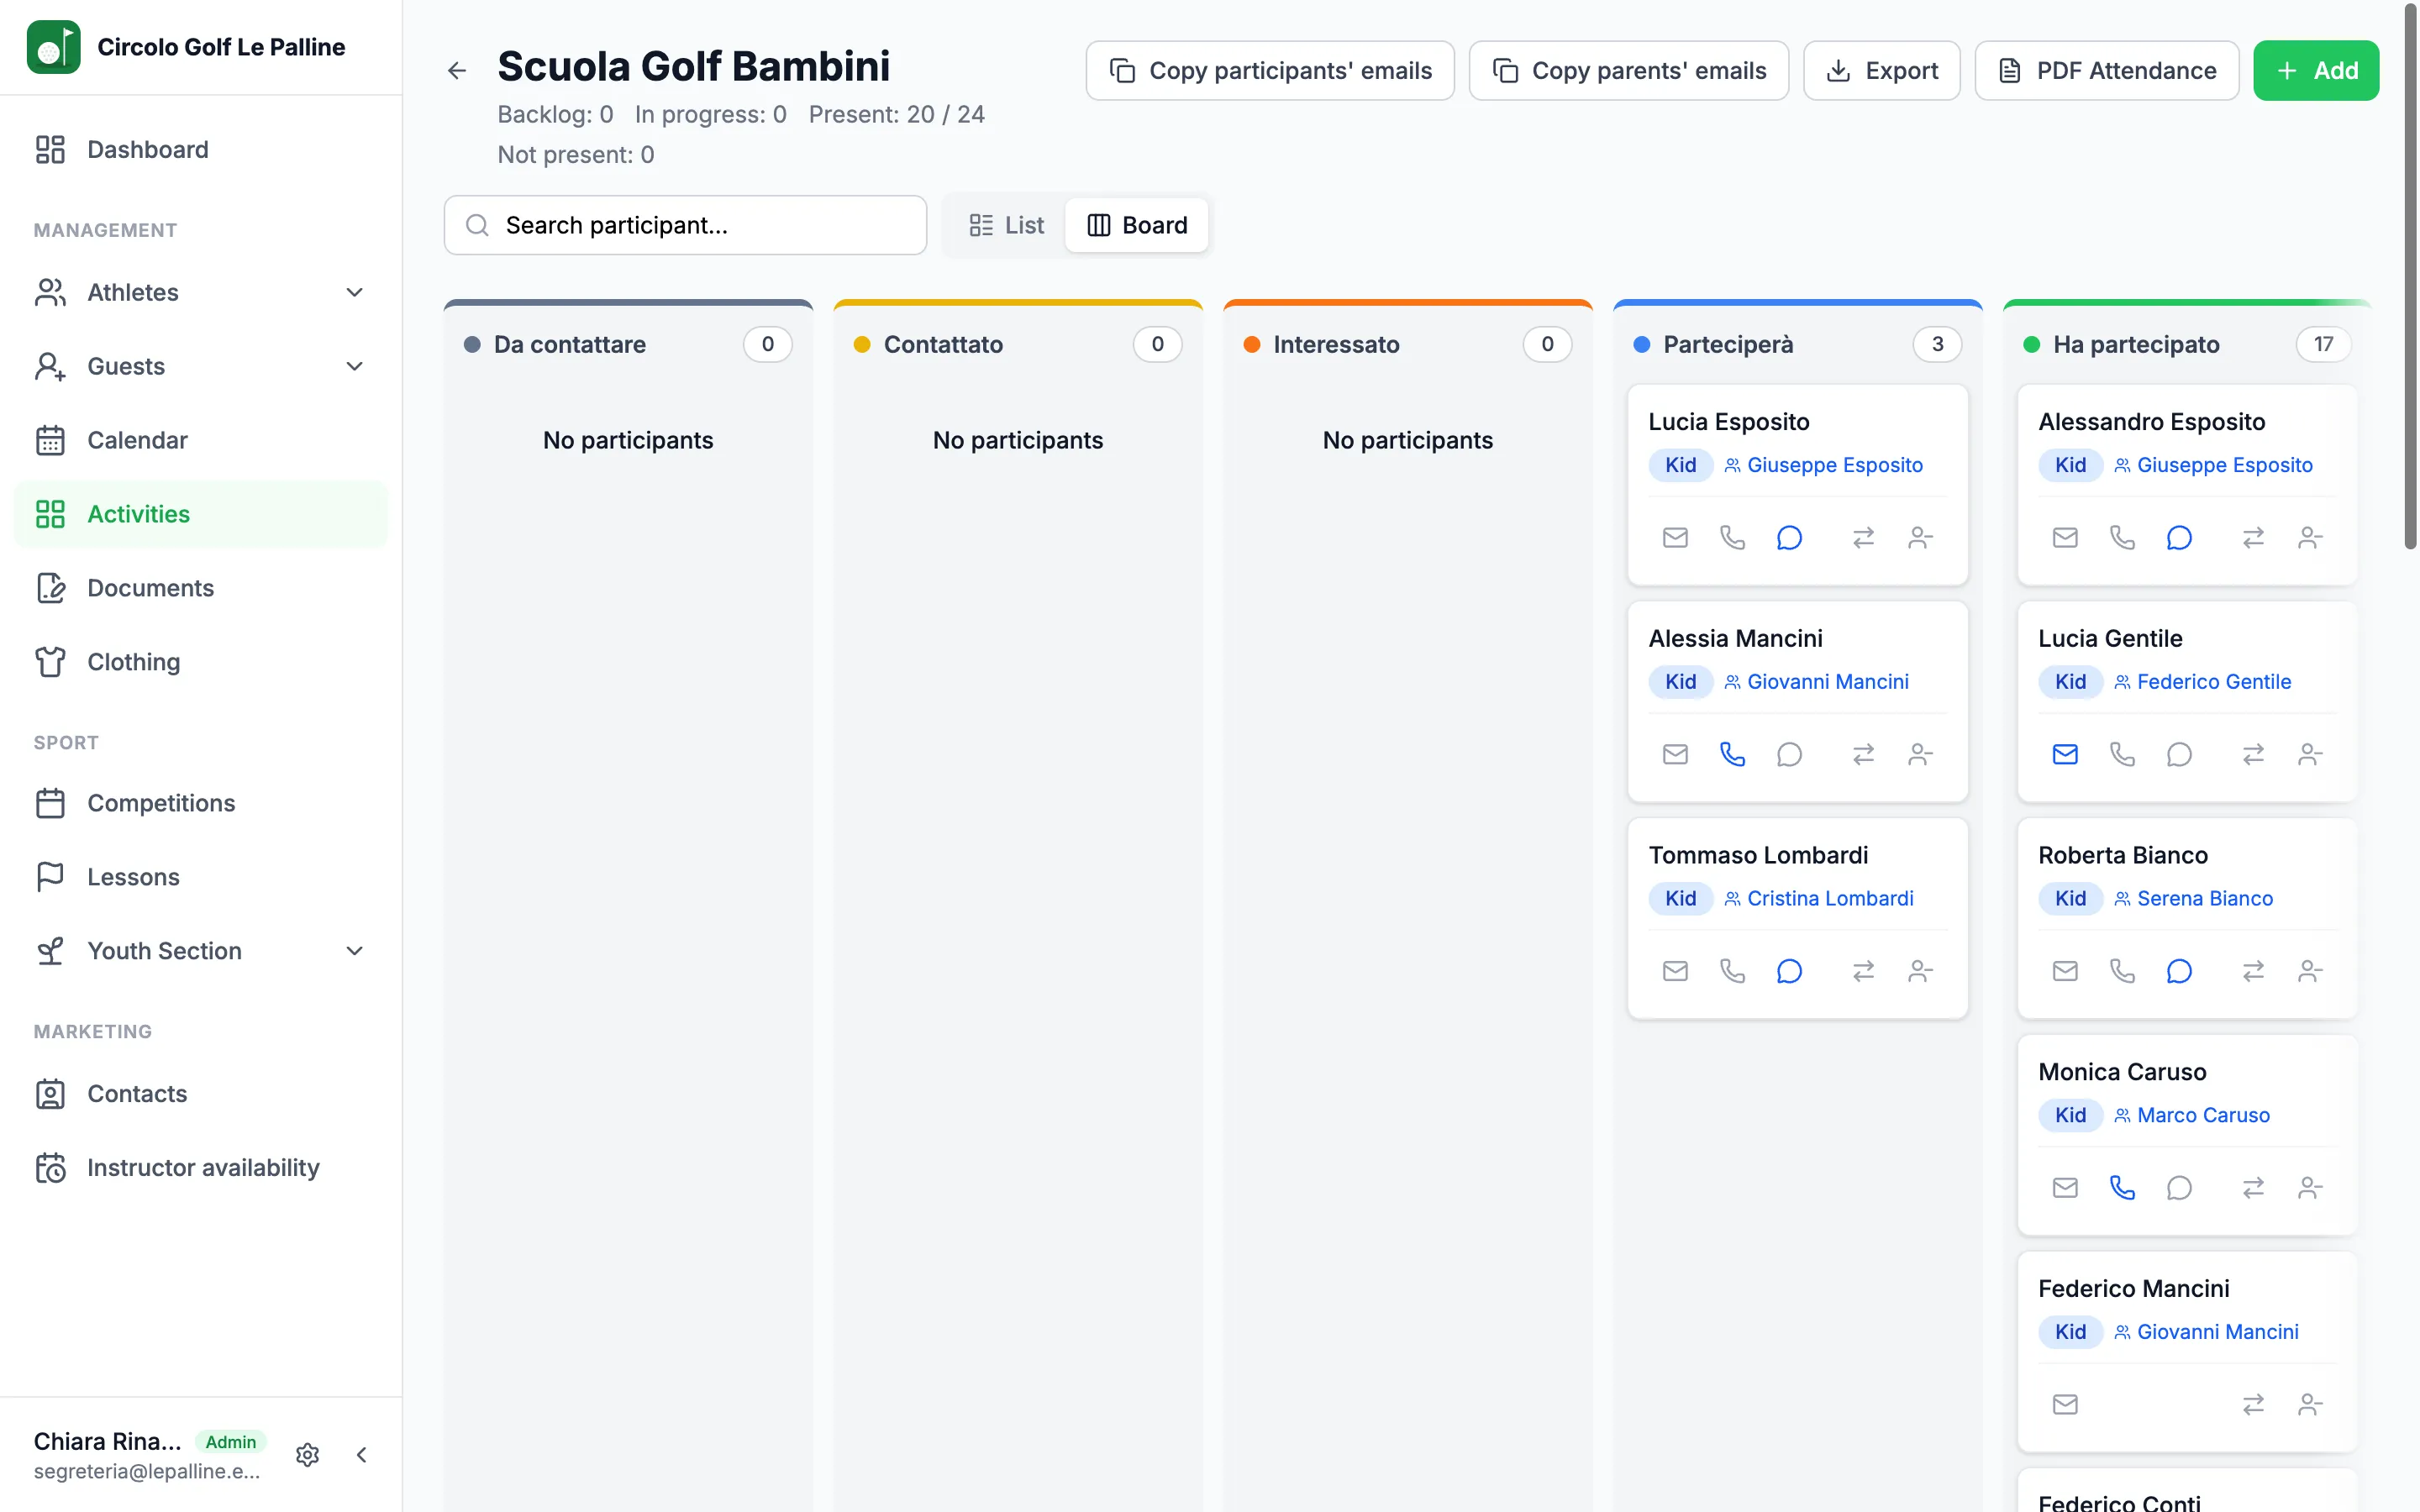Click the email icon on Federico Mancini's card

click(2065, 1405)
